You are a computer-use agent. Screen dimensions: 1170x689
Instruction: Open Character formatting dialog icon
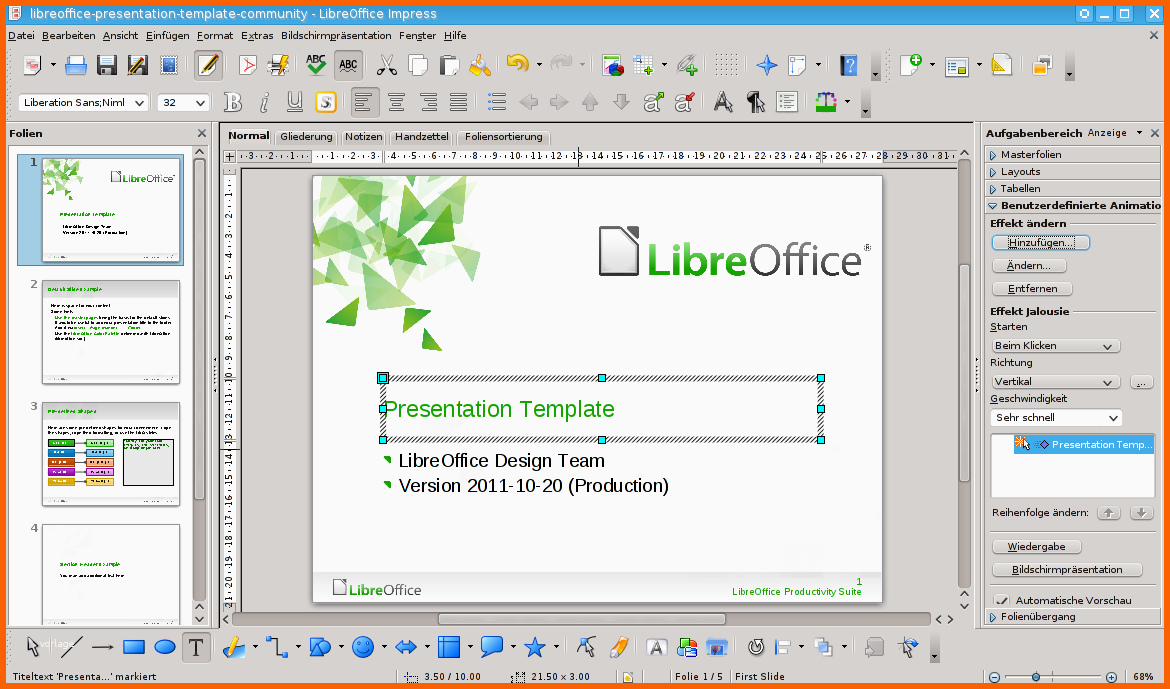[x=723, y=102]
